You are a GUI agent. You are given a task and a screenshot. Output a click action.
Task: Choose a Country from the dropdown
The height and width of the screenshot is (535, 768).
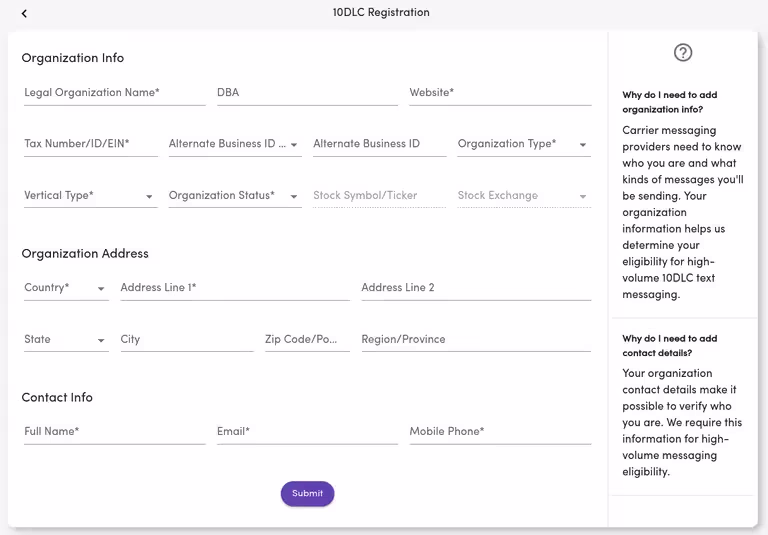(66, 288)
